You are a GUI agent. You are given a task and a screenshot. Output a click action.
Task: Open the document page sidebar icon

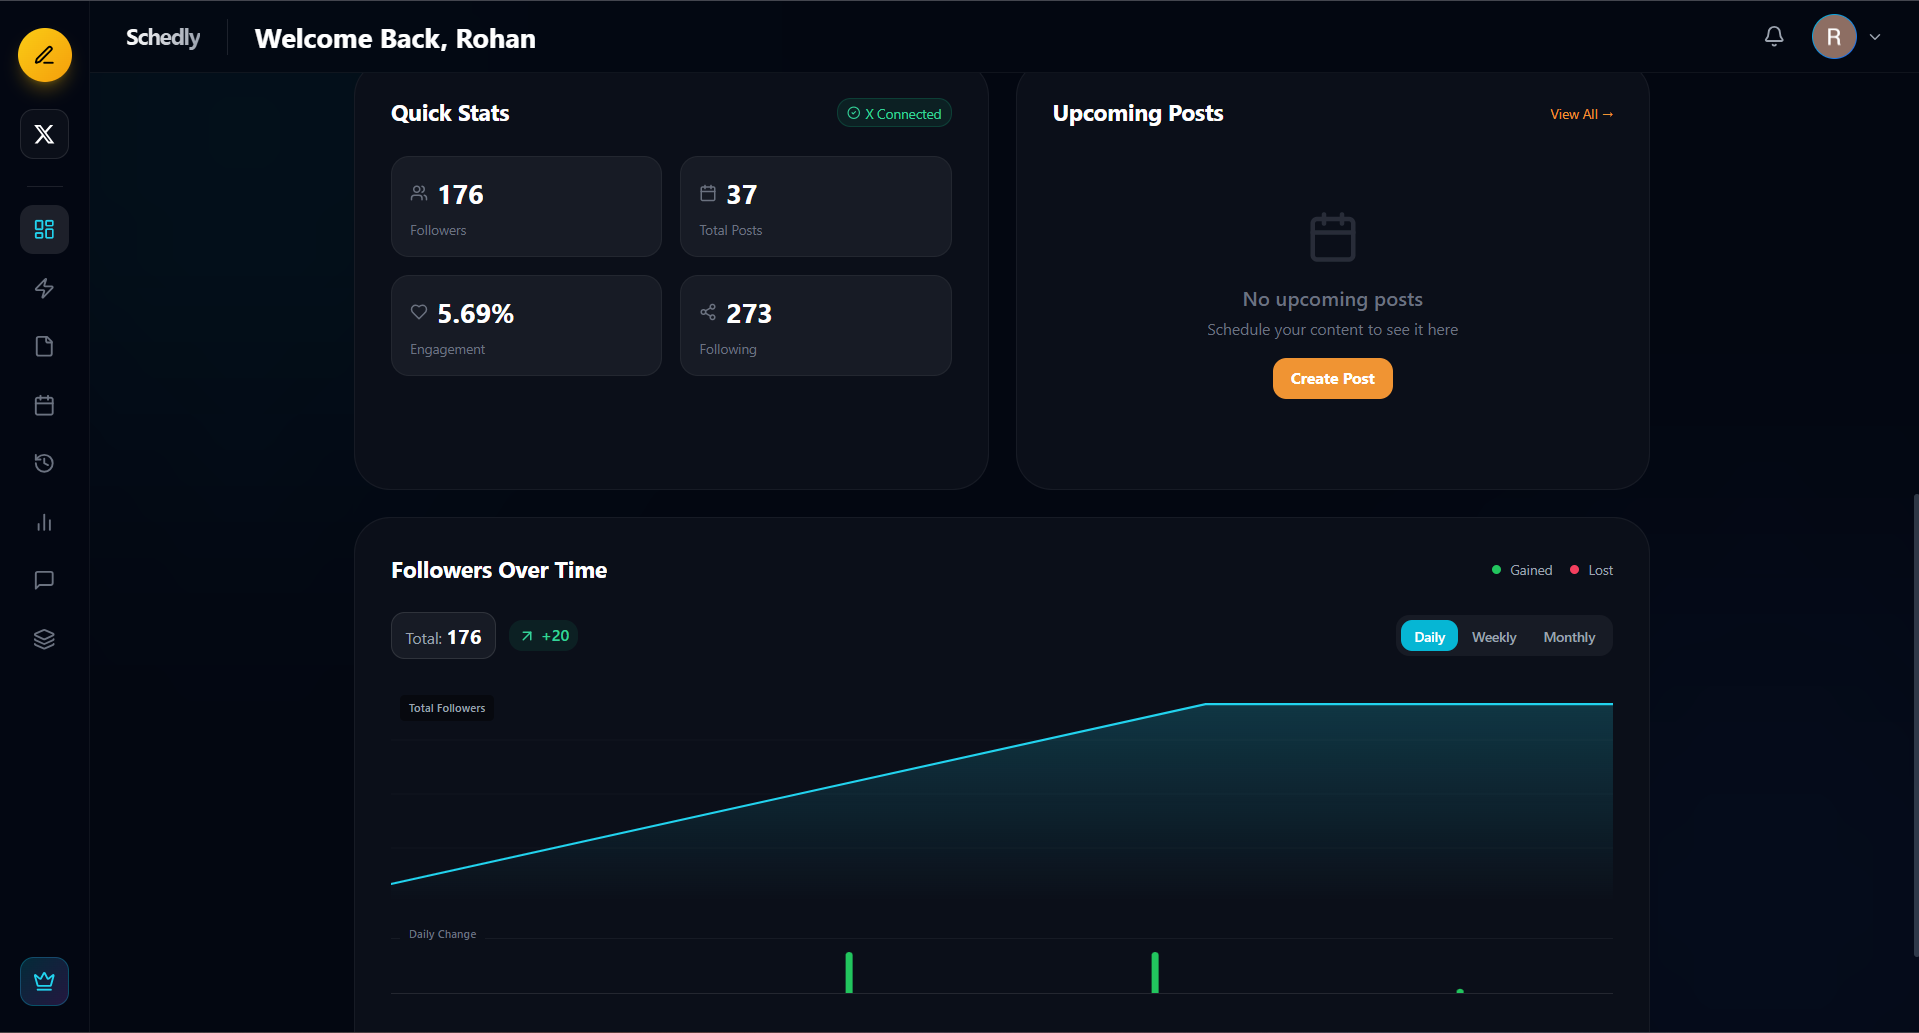(45, 347)
